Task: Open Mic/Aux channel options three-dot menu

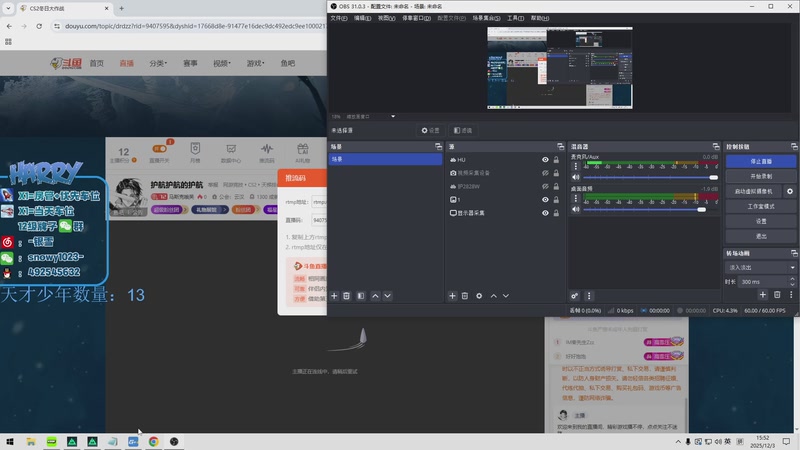Action: (576, 166)
